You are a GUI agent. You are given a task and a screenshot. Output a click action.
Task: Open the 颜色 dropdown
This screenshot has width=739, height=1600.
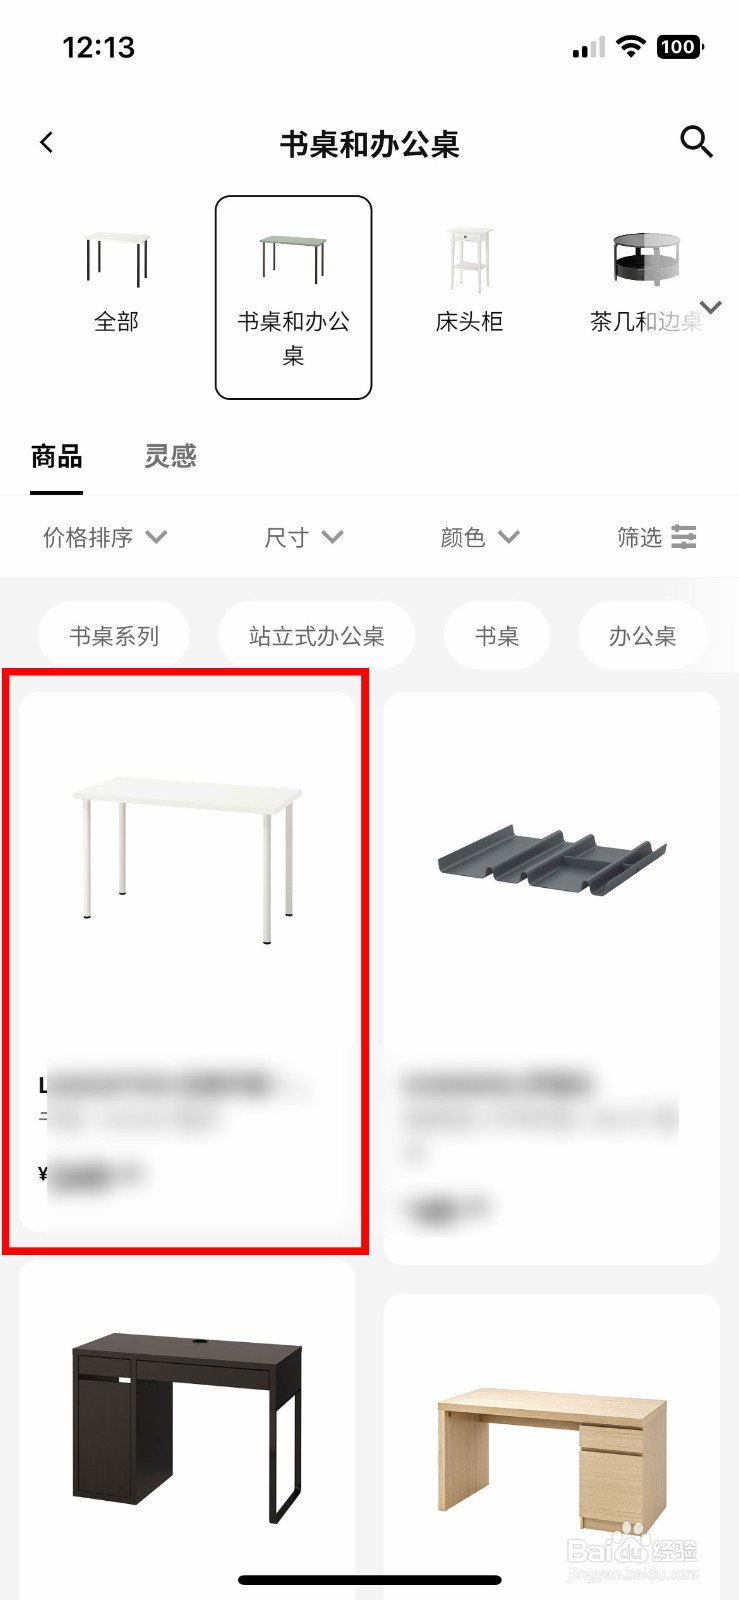[480, 537]
